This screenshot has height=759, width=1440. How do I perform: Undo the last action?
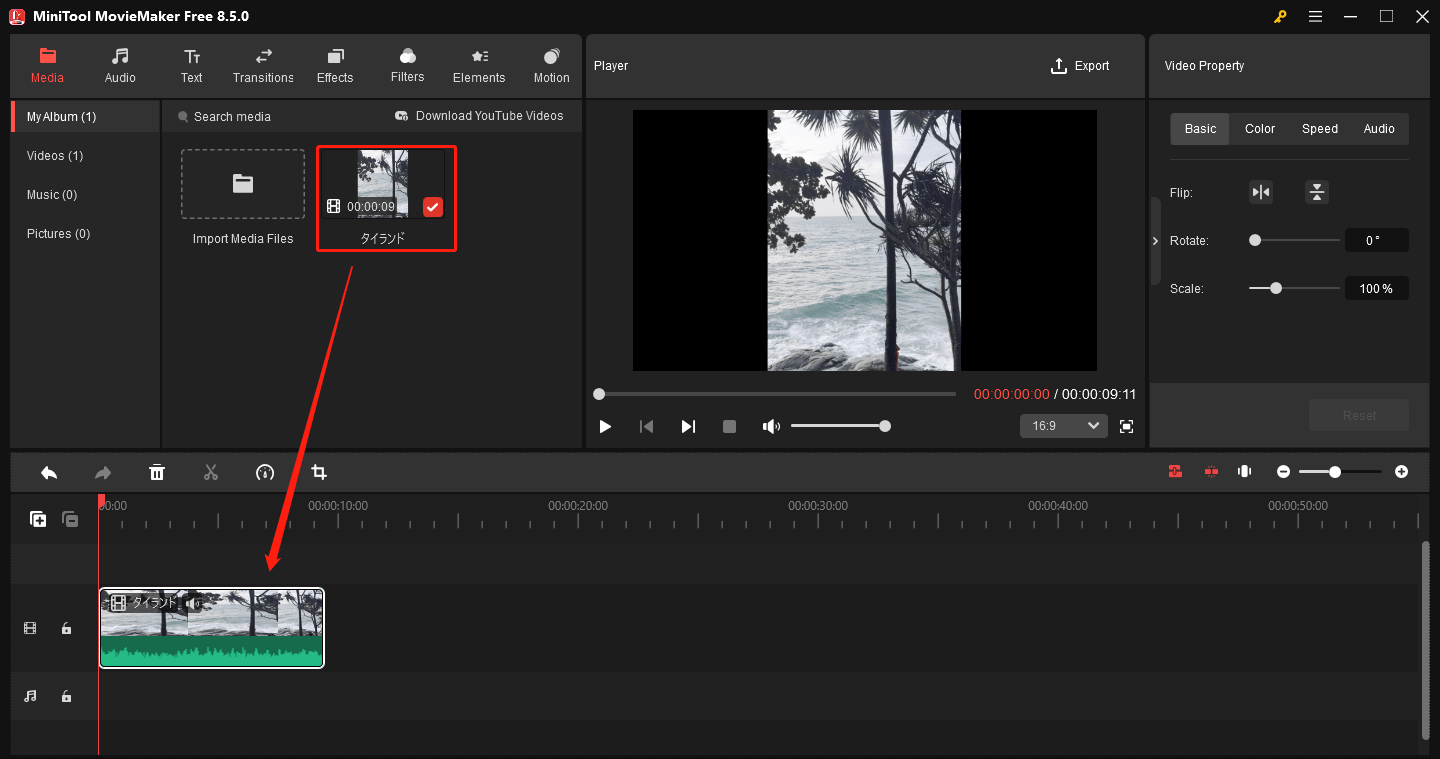tap(49, 471)
